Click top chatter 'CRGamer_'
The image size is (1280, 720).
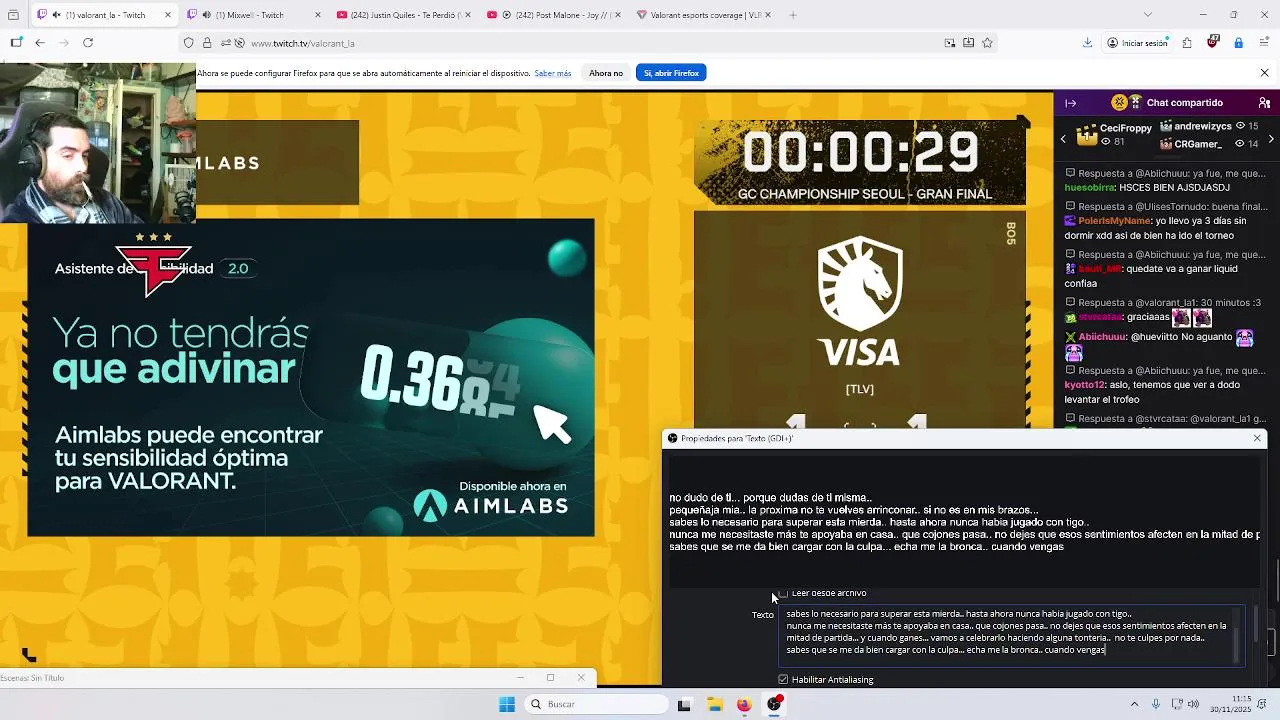coord(1198,144)
